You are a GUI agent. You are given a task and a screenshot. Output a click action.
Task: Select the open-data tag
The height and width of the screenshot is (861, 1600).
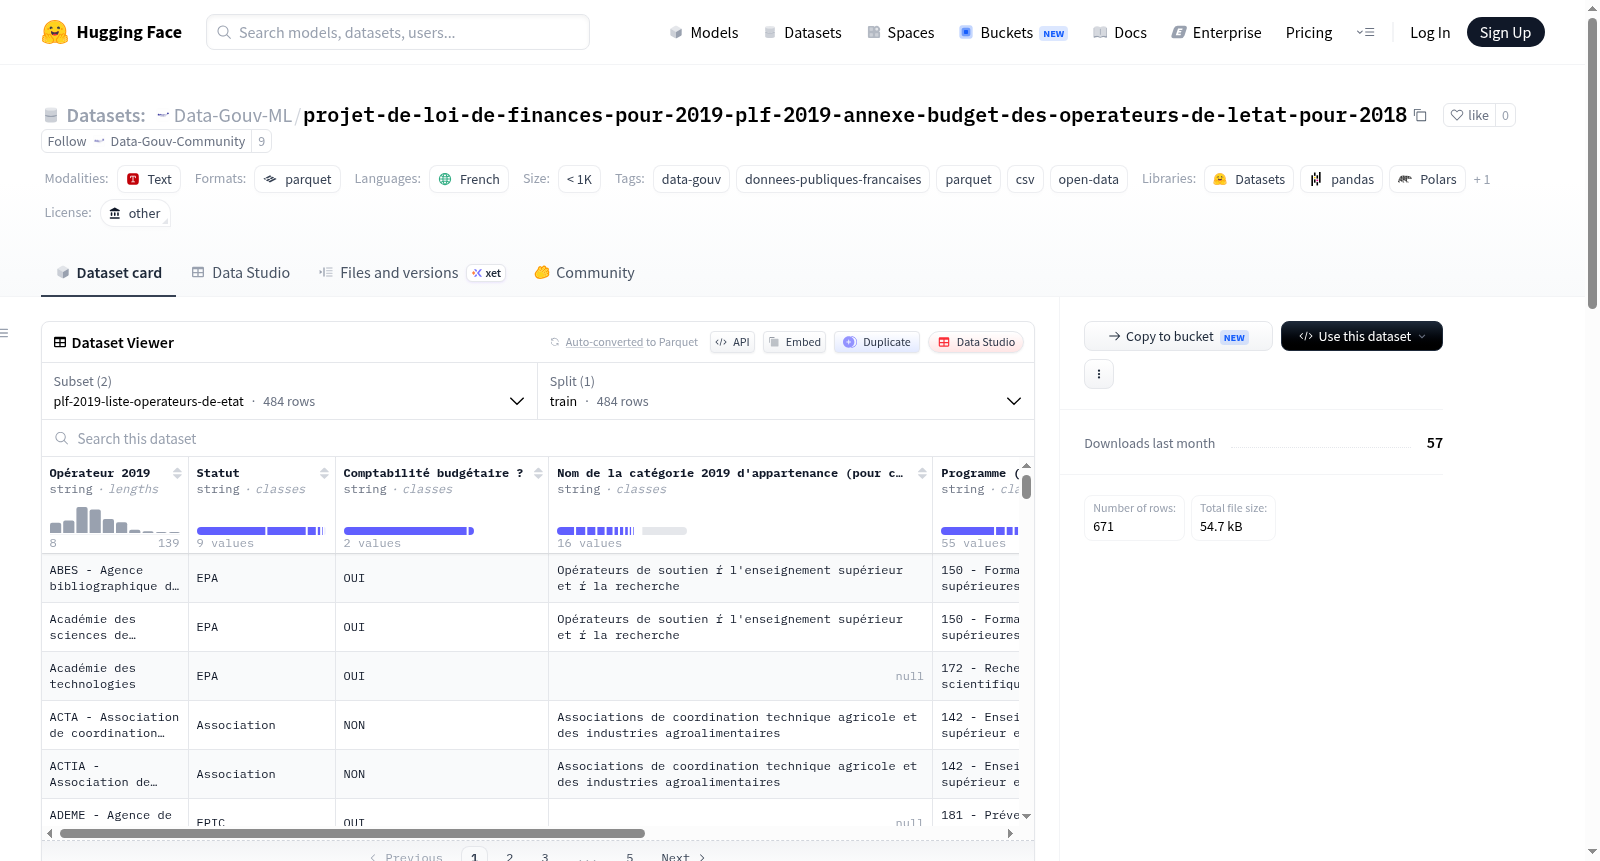click(1088, 179)
